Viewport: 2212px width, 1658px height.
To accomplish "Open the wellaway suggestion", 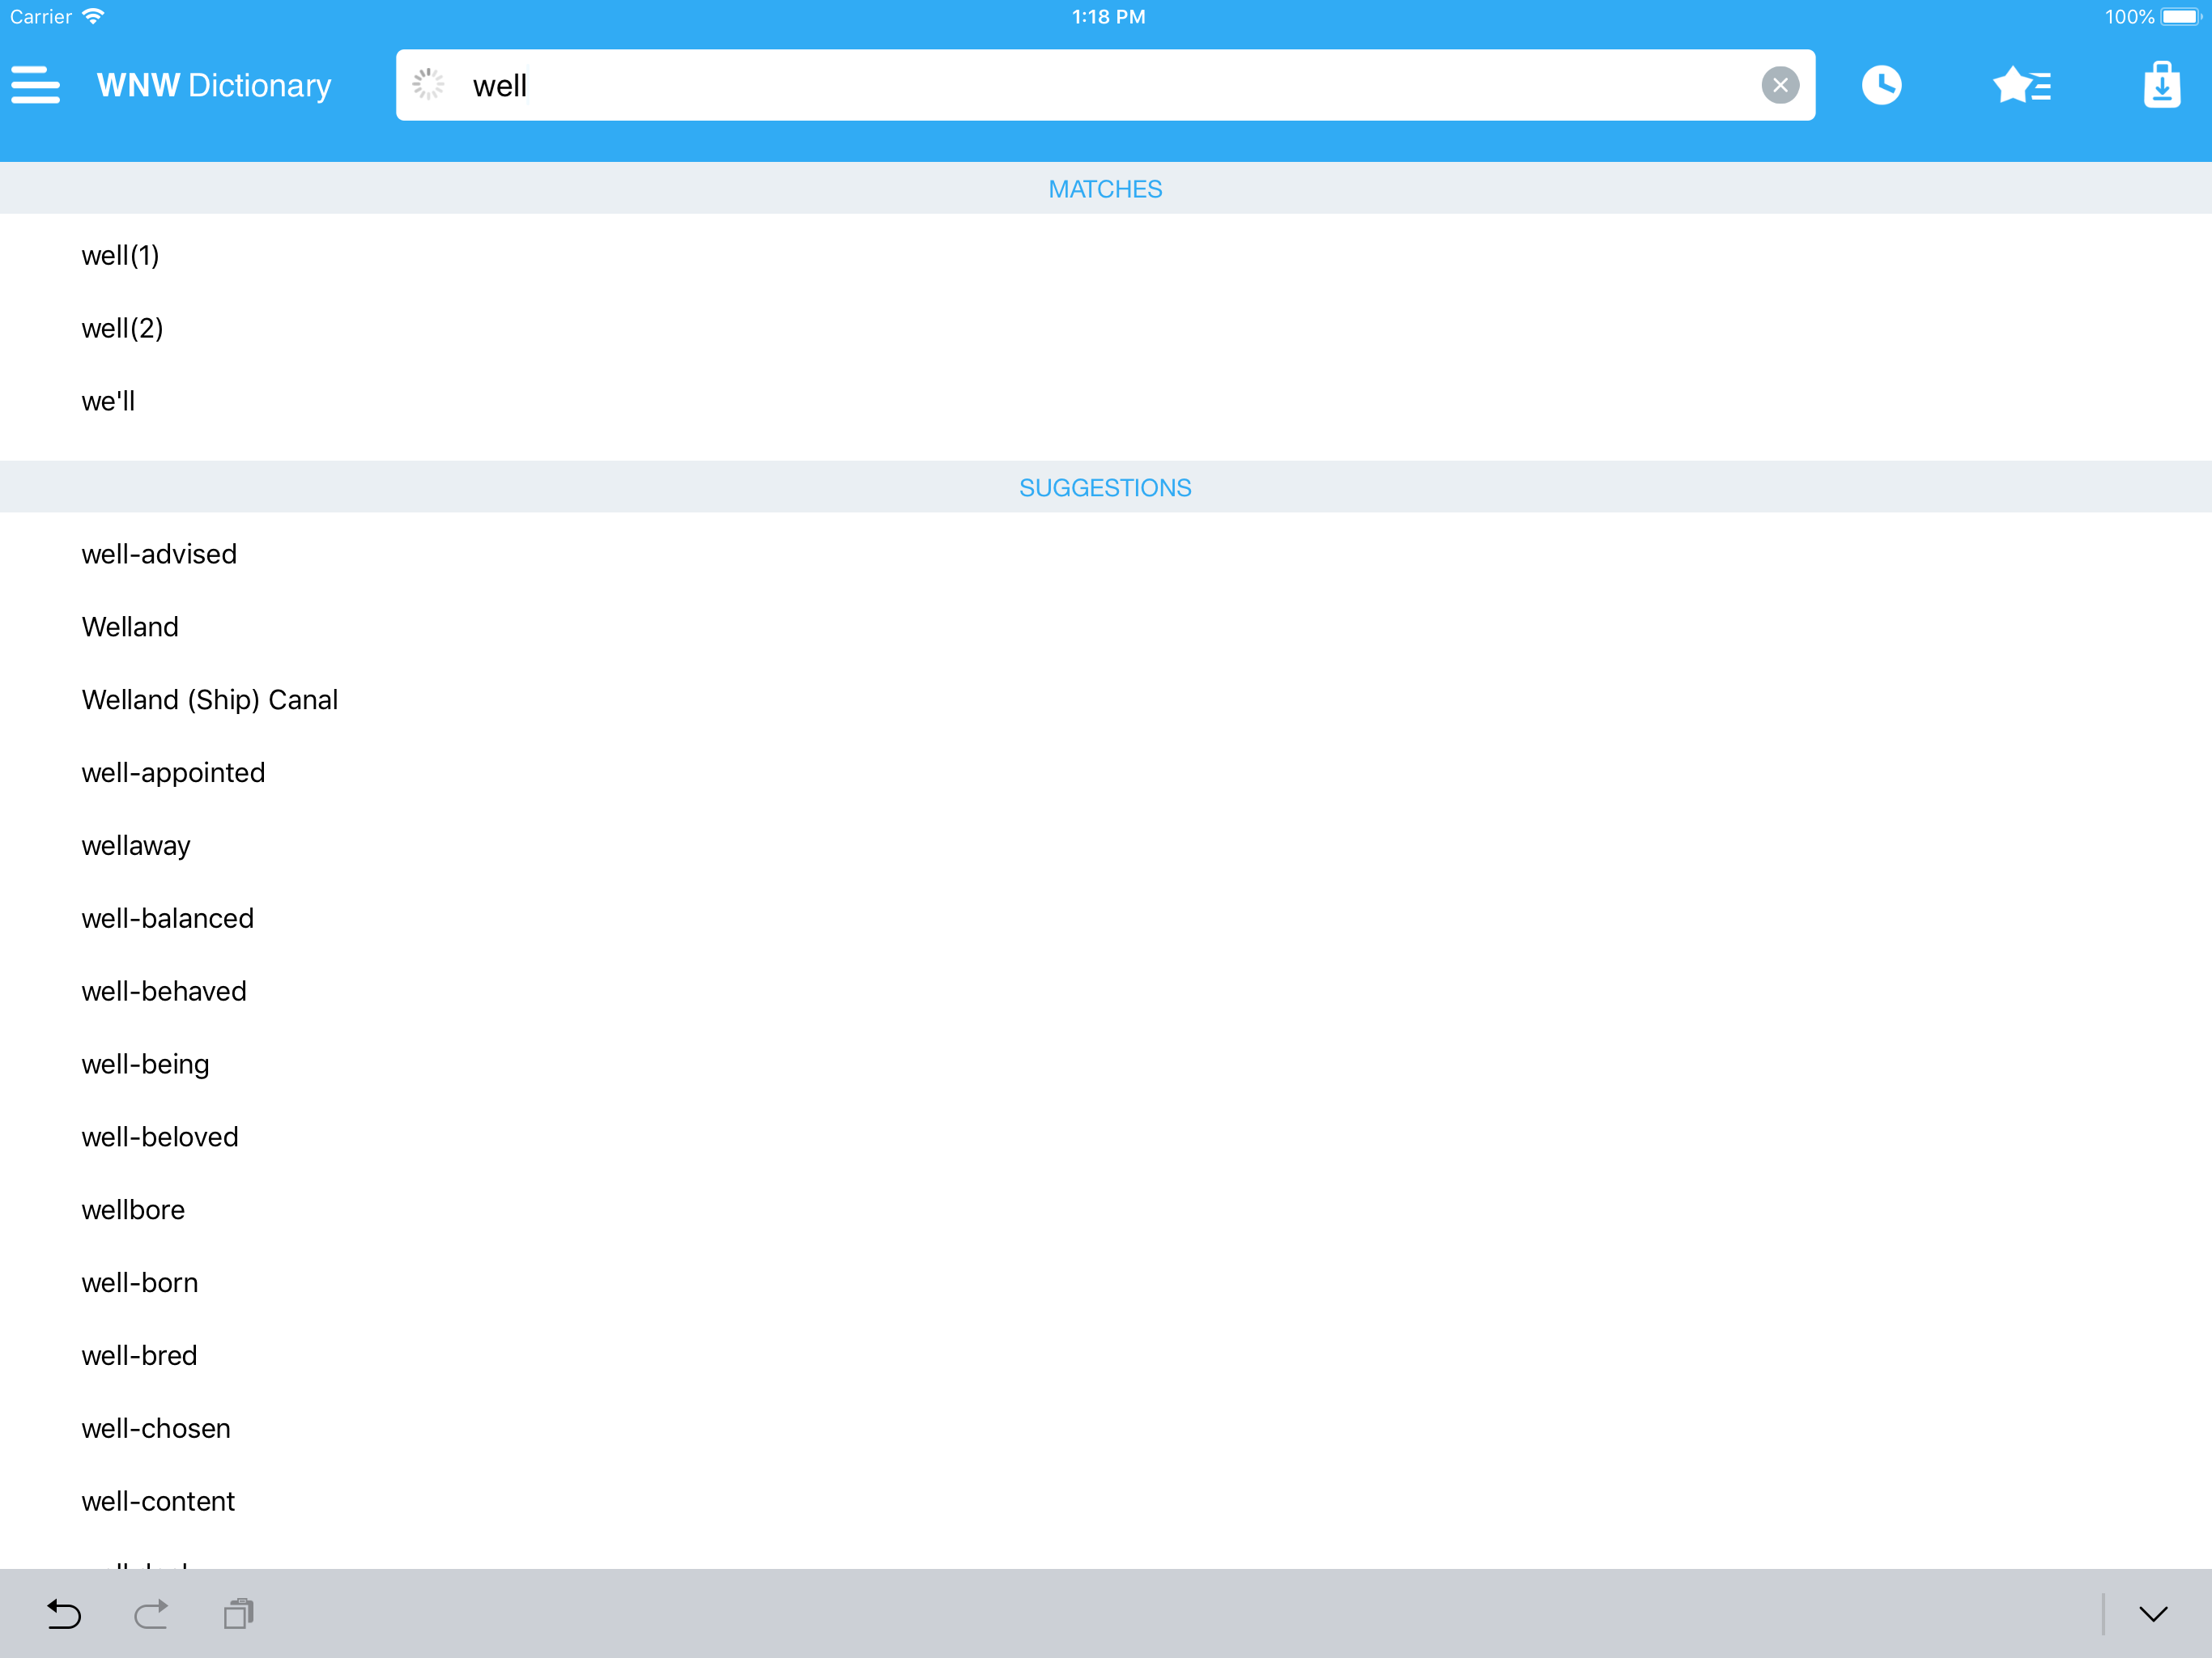I will (136, 846).
